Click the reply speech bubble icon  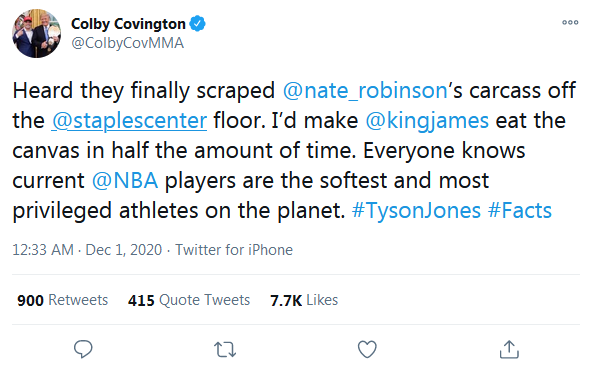[x=83, y=349]
